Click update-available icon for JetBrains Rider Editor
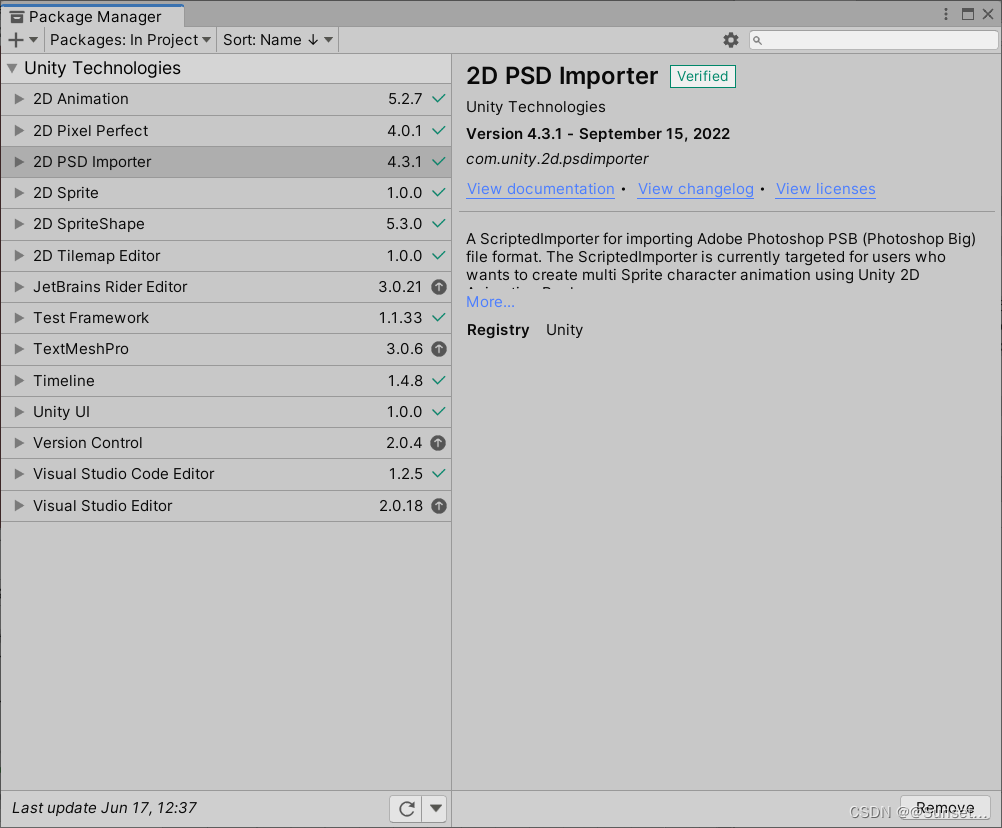This screenshot has height=828, width=1002. pyautogui.click(x=438, y=287)
